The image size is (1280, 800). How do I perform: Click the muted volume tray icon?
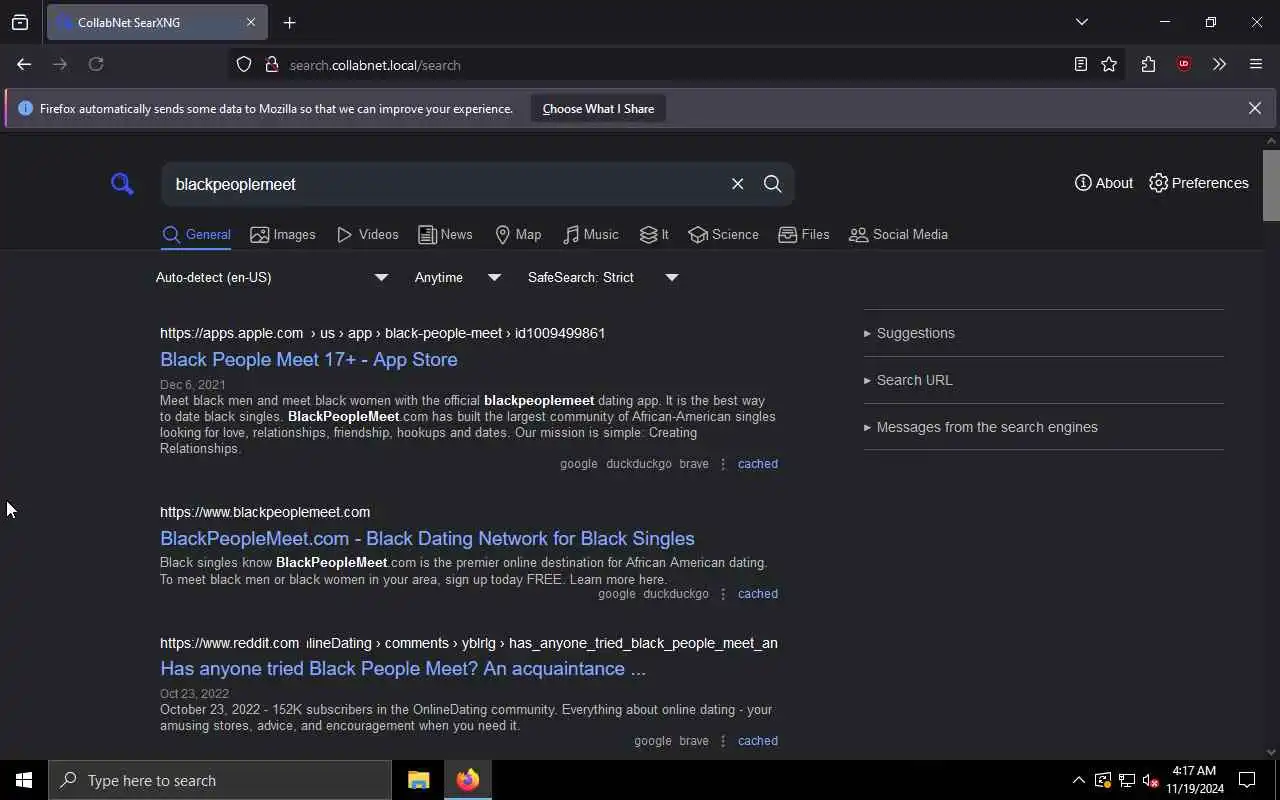pos(1150,780)
